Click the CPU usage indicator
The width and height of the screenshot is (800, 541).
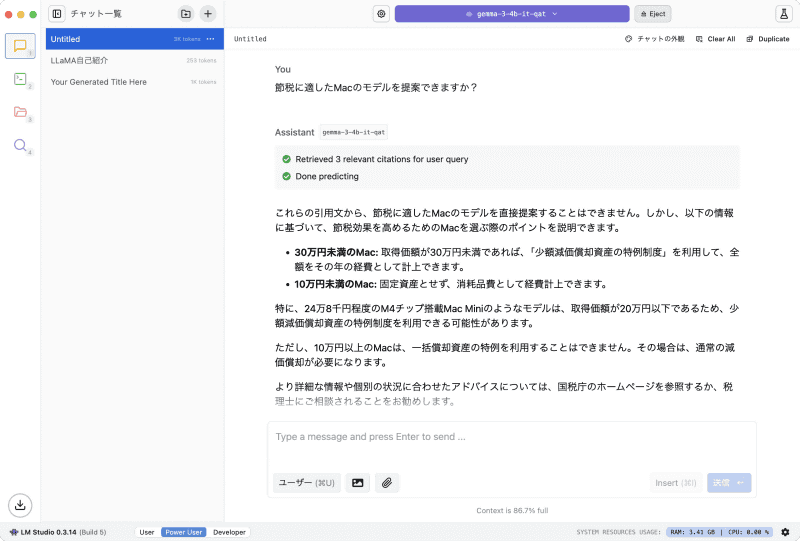[748, 532]
